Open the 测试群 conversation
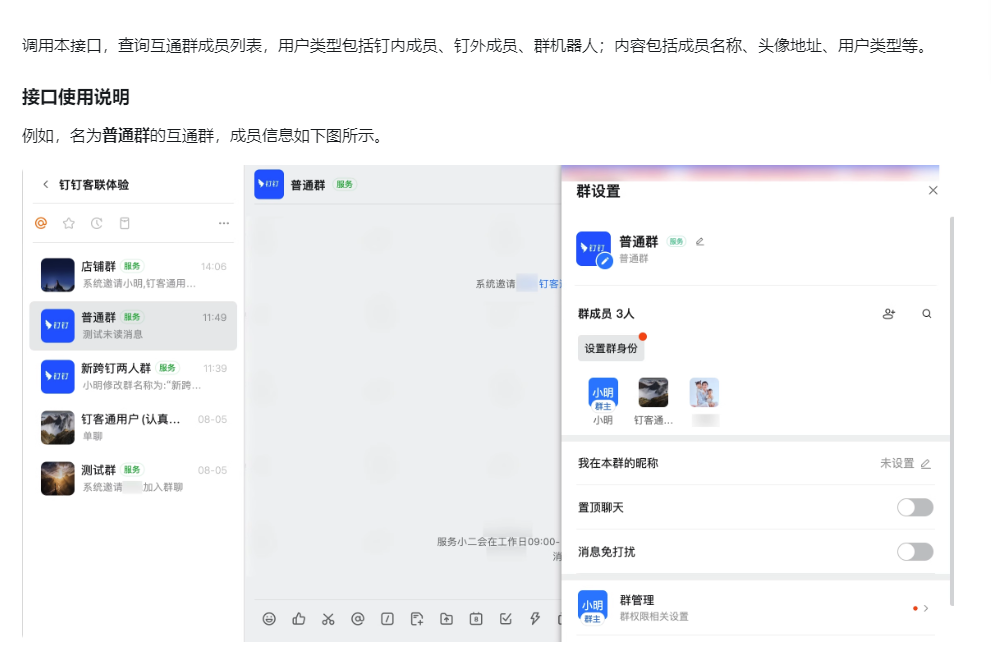This screenshot has height=667, width=991. tap(133, 479)
